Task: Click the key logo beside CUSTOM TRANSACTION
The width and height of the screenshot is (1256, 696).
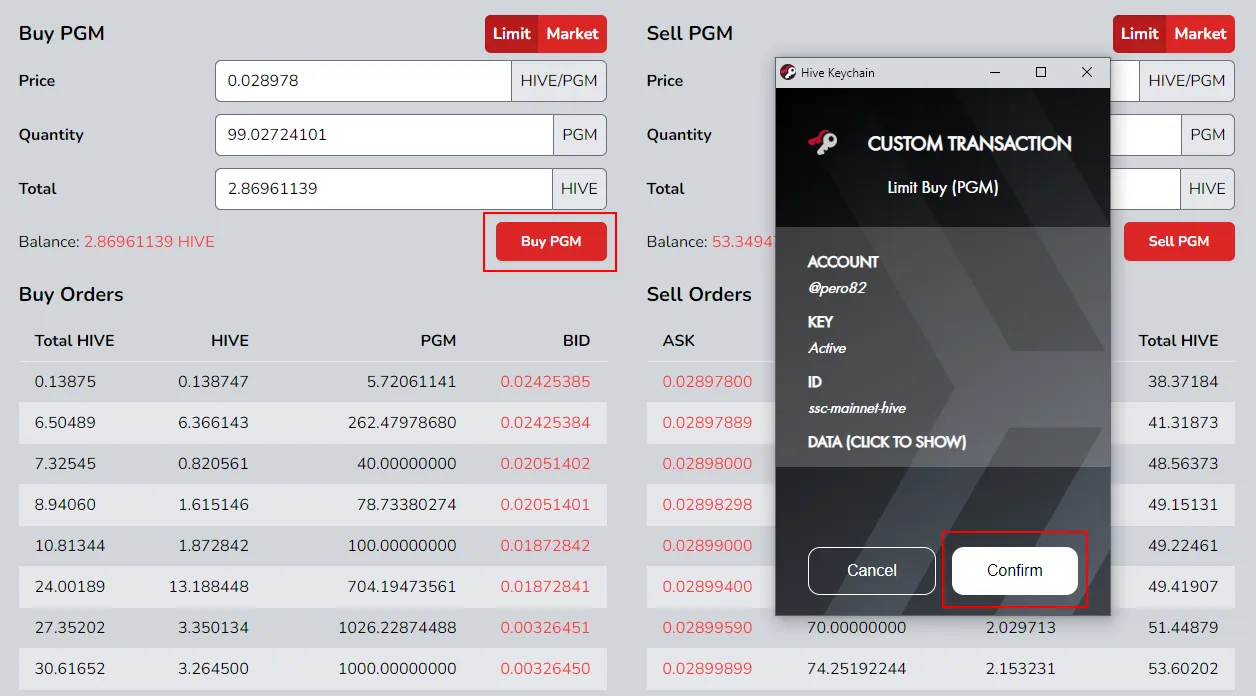Action: 822,143
